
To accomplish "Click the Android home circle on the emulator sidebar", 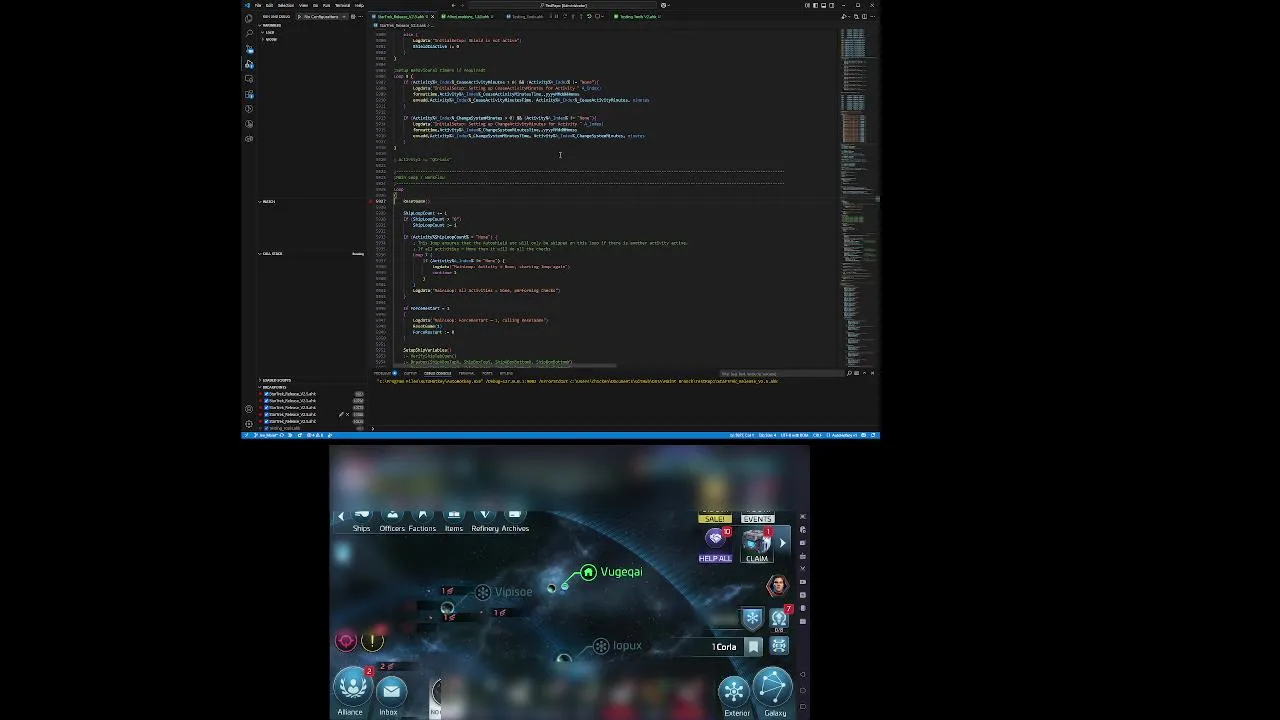I will [803, 690].
